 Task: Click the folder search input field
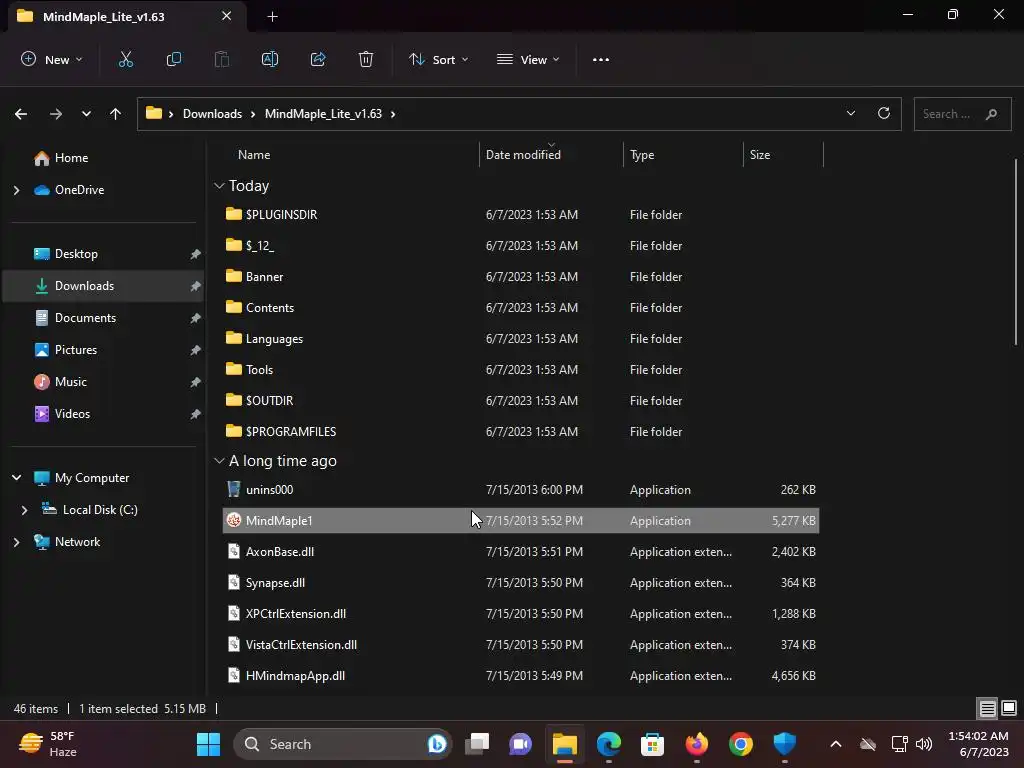963,114
